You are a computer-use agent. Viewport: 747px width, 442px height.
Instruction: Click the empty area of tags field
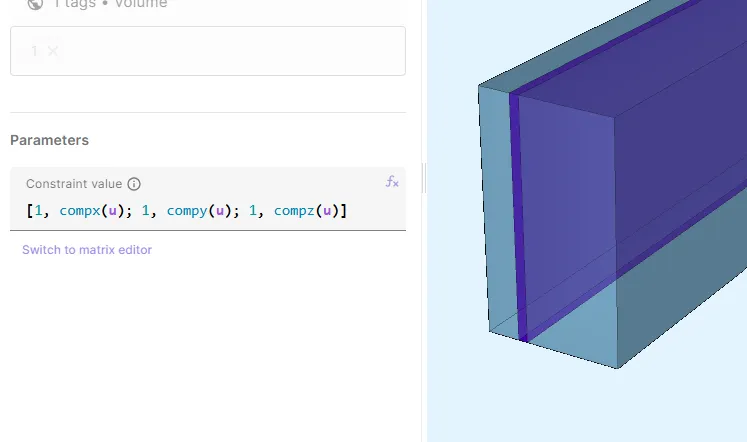[x=230, y=51]
